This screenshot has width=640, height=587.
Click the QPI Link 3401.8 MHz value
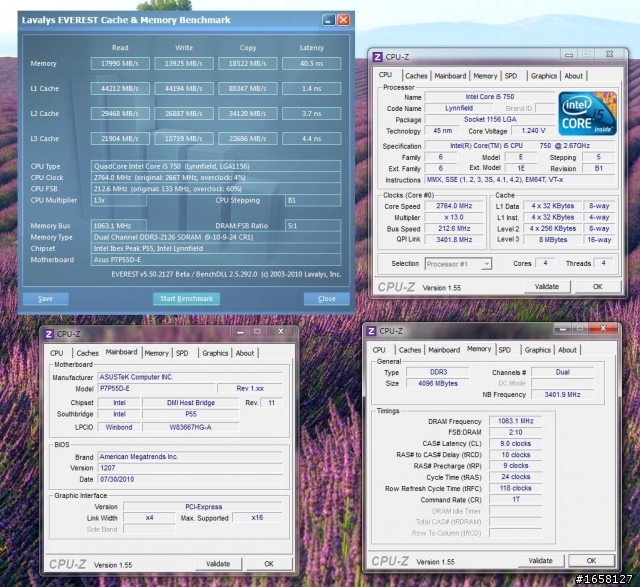[x=454, y=240]
